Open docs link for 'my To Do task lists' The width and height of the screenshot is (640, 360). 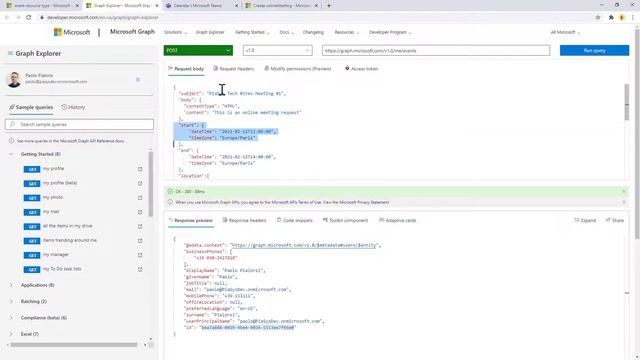[x=140, y=269]
